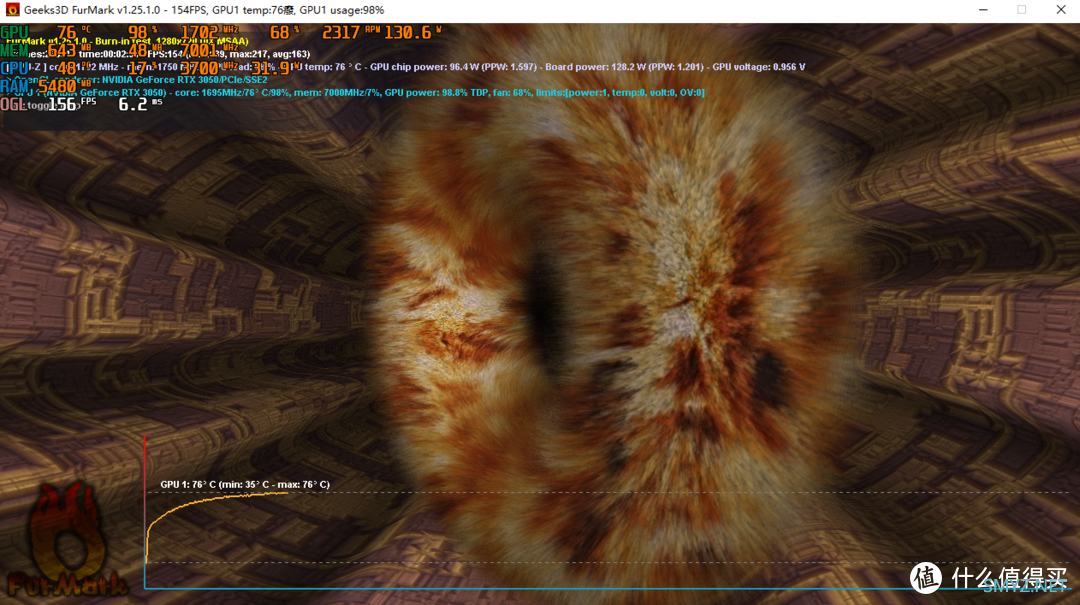Click the green GPU overlay label
Screen dimensions: 1080x605
[15, 32]
